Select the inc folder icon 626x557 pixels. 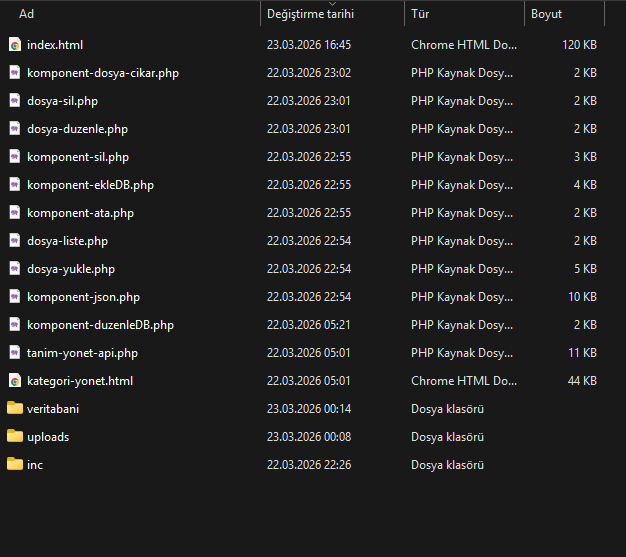[15, 464]
